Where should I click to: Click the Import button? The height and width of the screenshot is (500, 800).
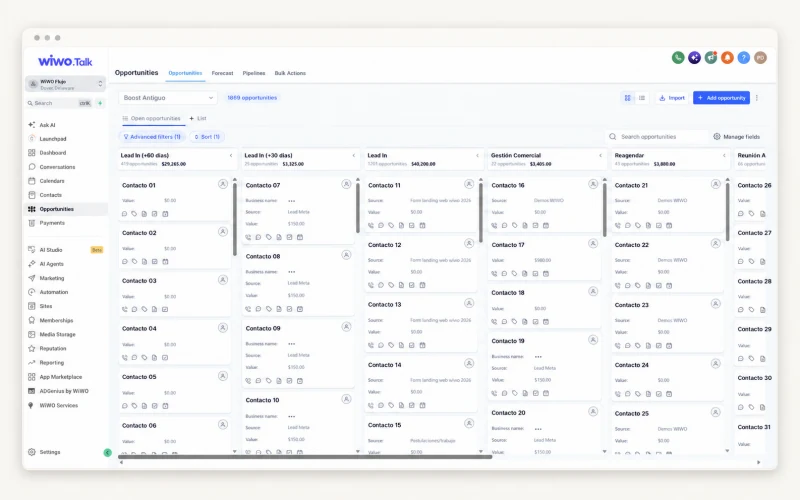click(672, 98)
